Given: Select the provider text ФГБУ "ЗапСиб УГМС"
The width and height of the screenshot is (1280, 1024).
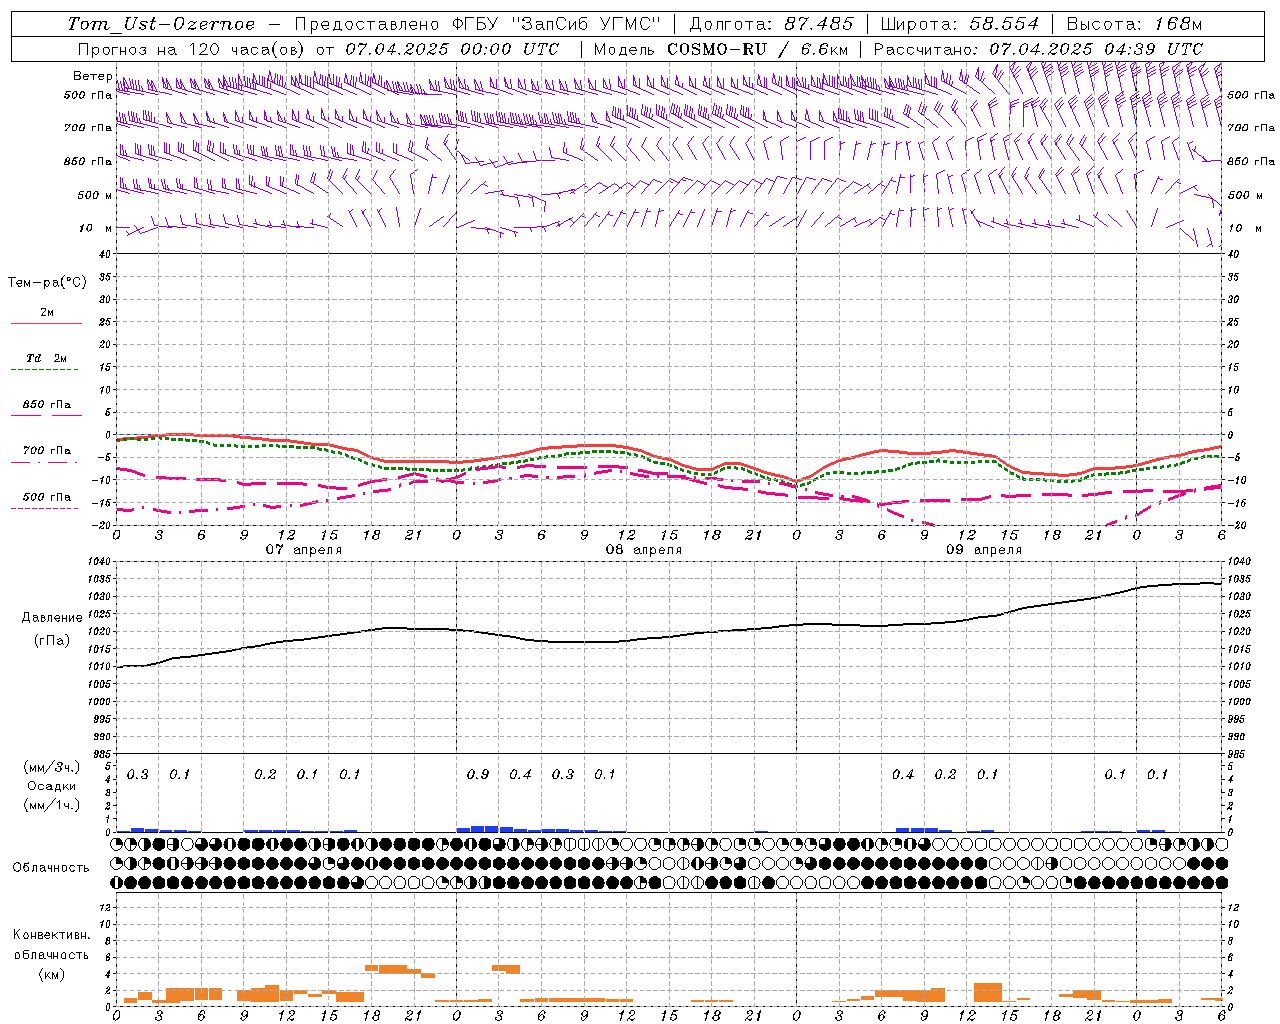Looking at the screenshot, I should point(559,24).
